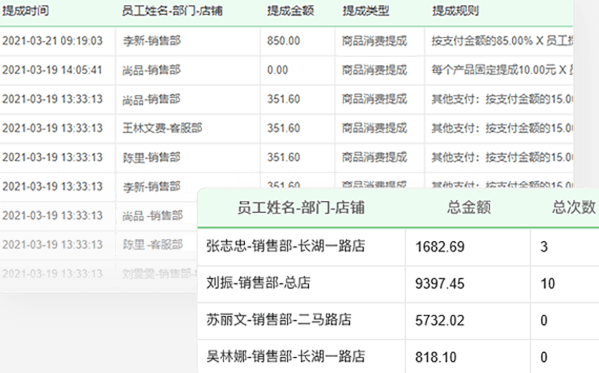Select the 1682.69 total amount cell
Viewport: 599px width, 373px height.
[440, 247]
